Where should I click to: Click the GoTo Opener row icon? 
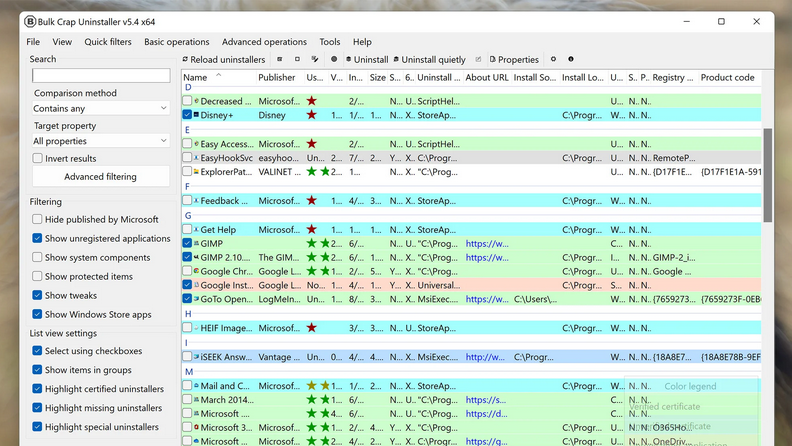[x=196, y=299]
